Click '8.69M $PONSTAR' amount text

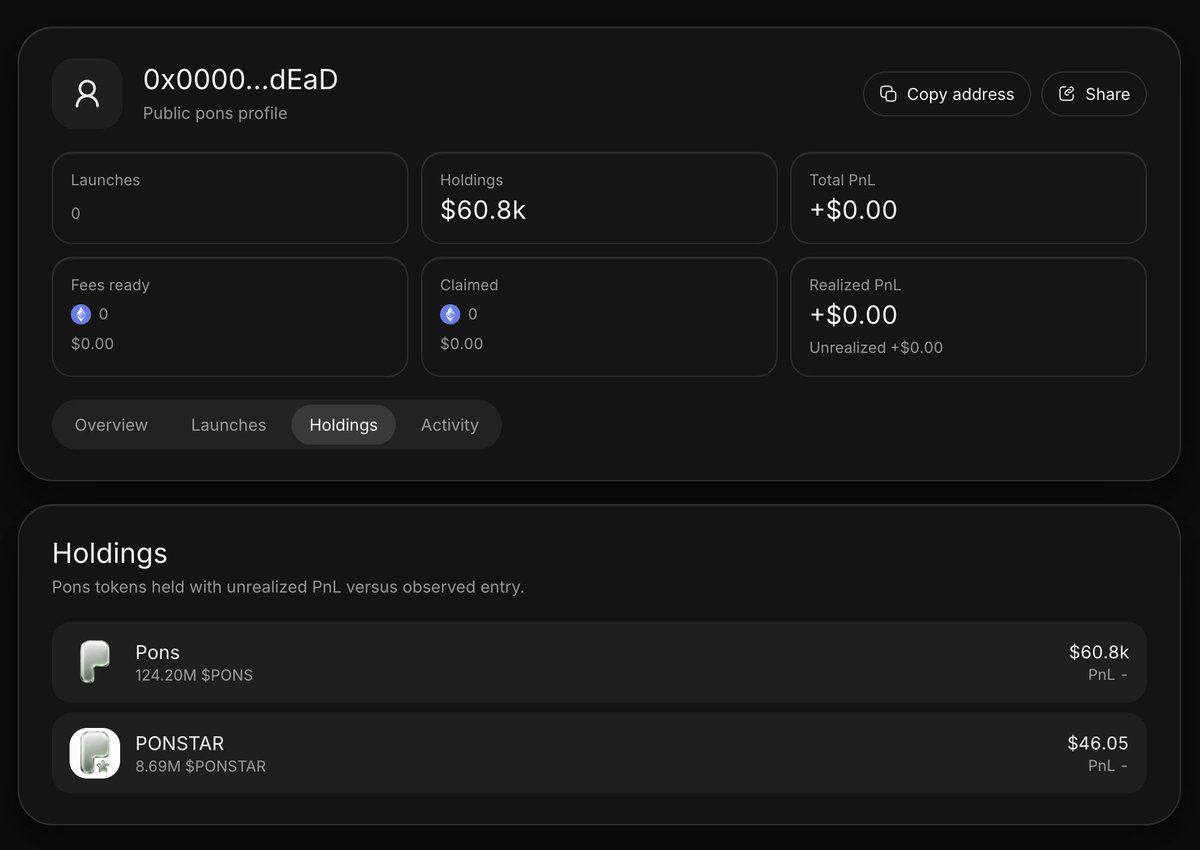200,766
